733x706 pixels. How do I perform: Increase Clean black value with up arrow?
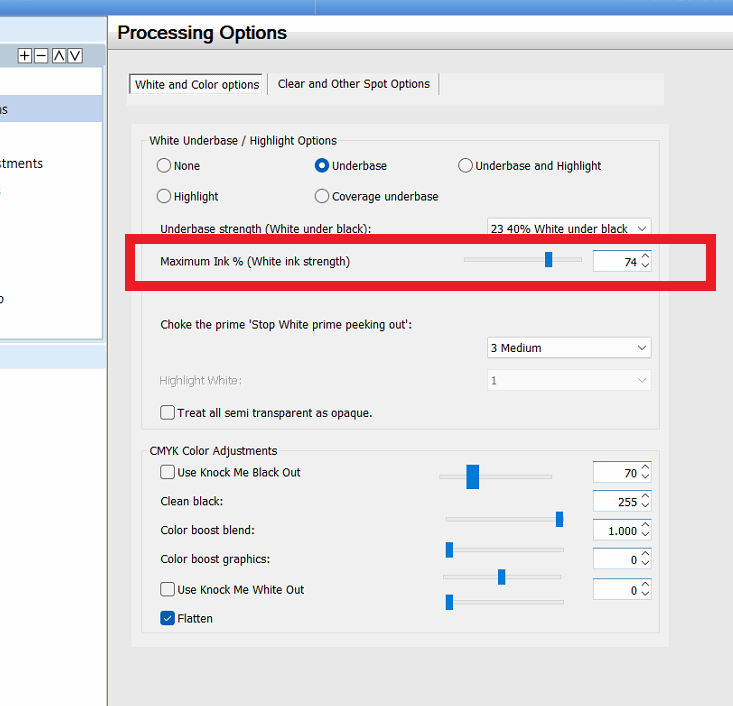tap(646, 497)
